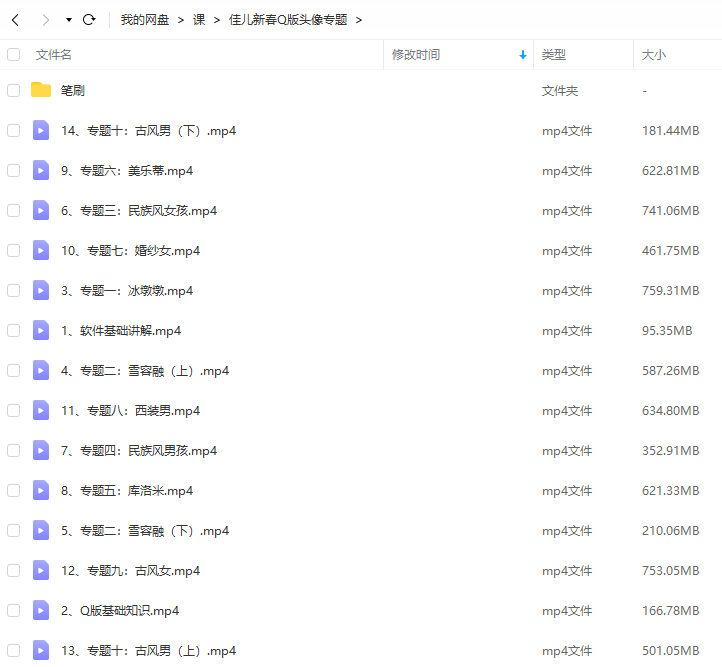
Task: Click video icon for 8、专题五：库洛米.mp4
Action: pos(41,490)
